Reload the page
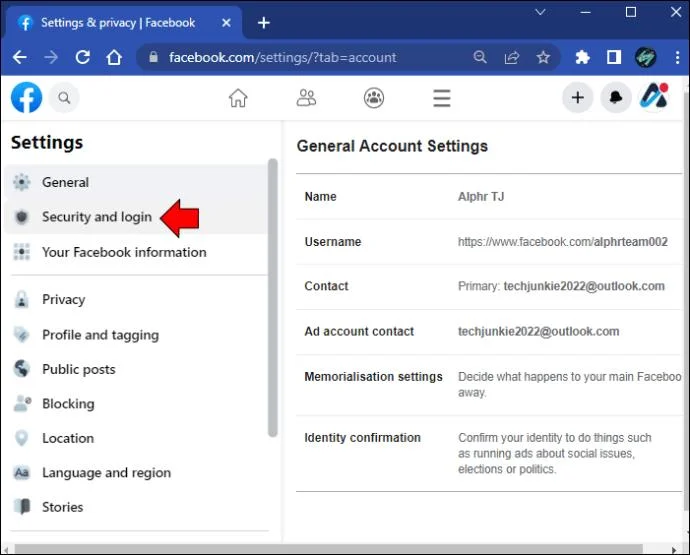The image size is (690, 555). 83,57
